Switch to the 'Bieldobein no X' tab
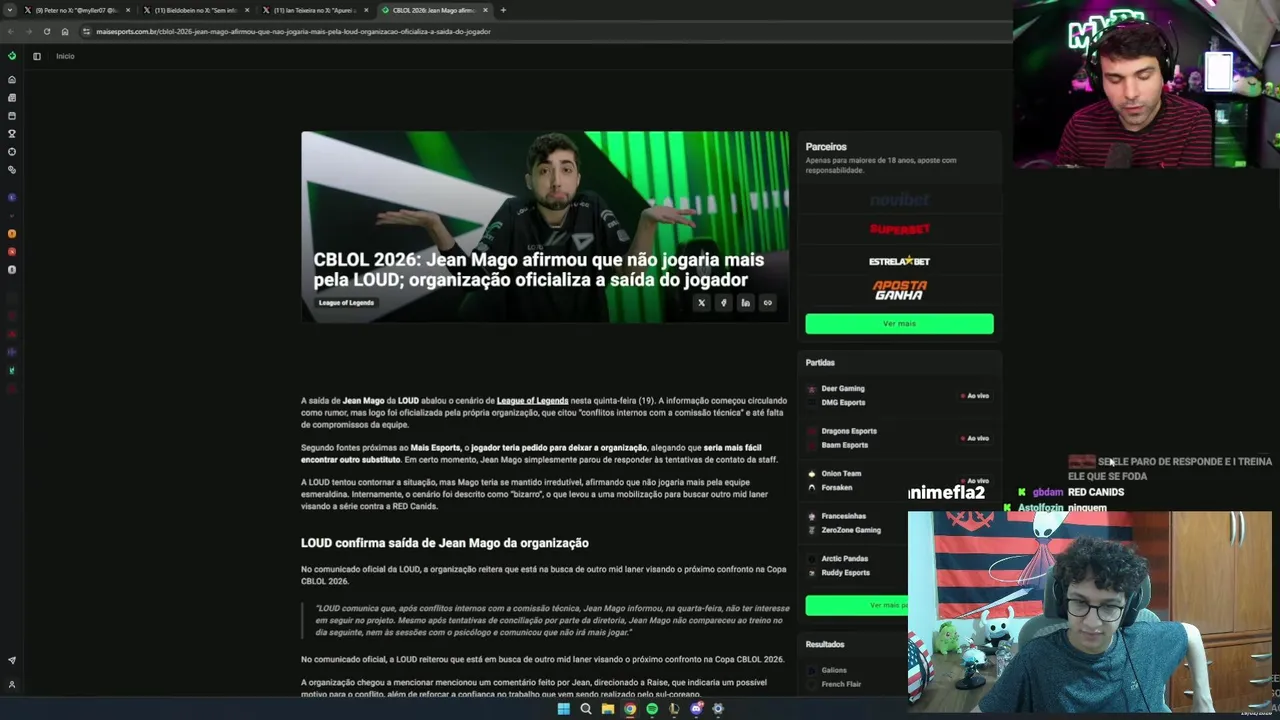Screen dimensions: 1280x720 [x=196, y=10]
